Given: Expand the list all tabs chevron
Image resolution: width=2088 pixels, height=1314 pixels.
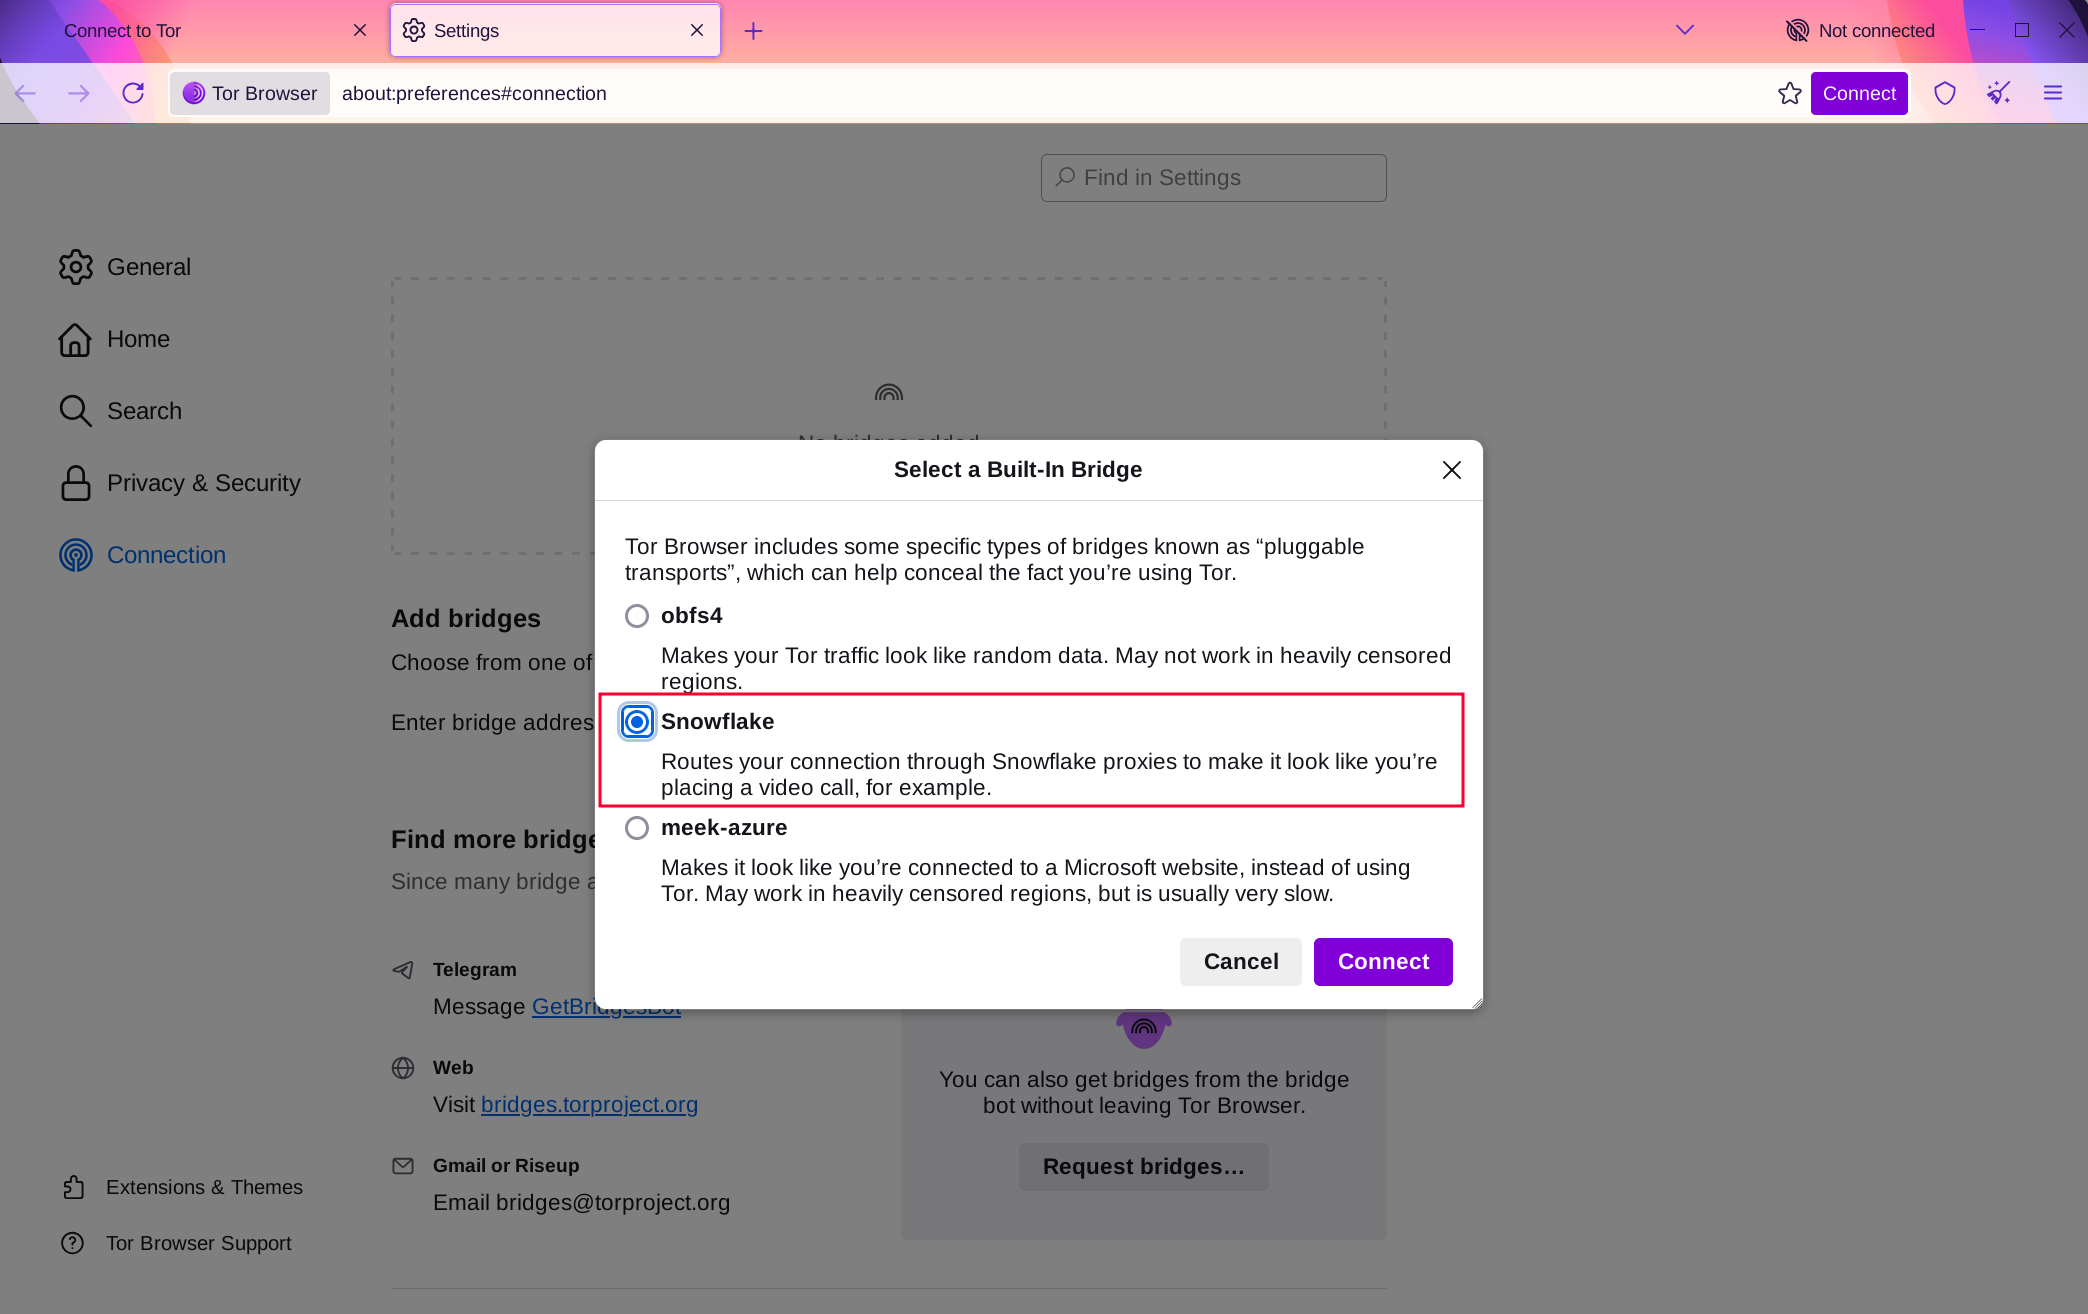Looking at the screenshot, I should coord(1685,30).
